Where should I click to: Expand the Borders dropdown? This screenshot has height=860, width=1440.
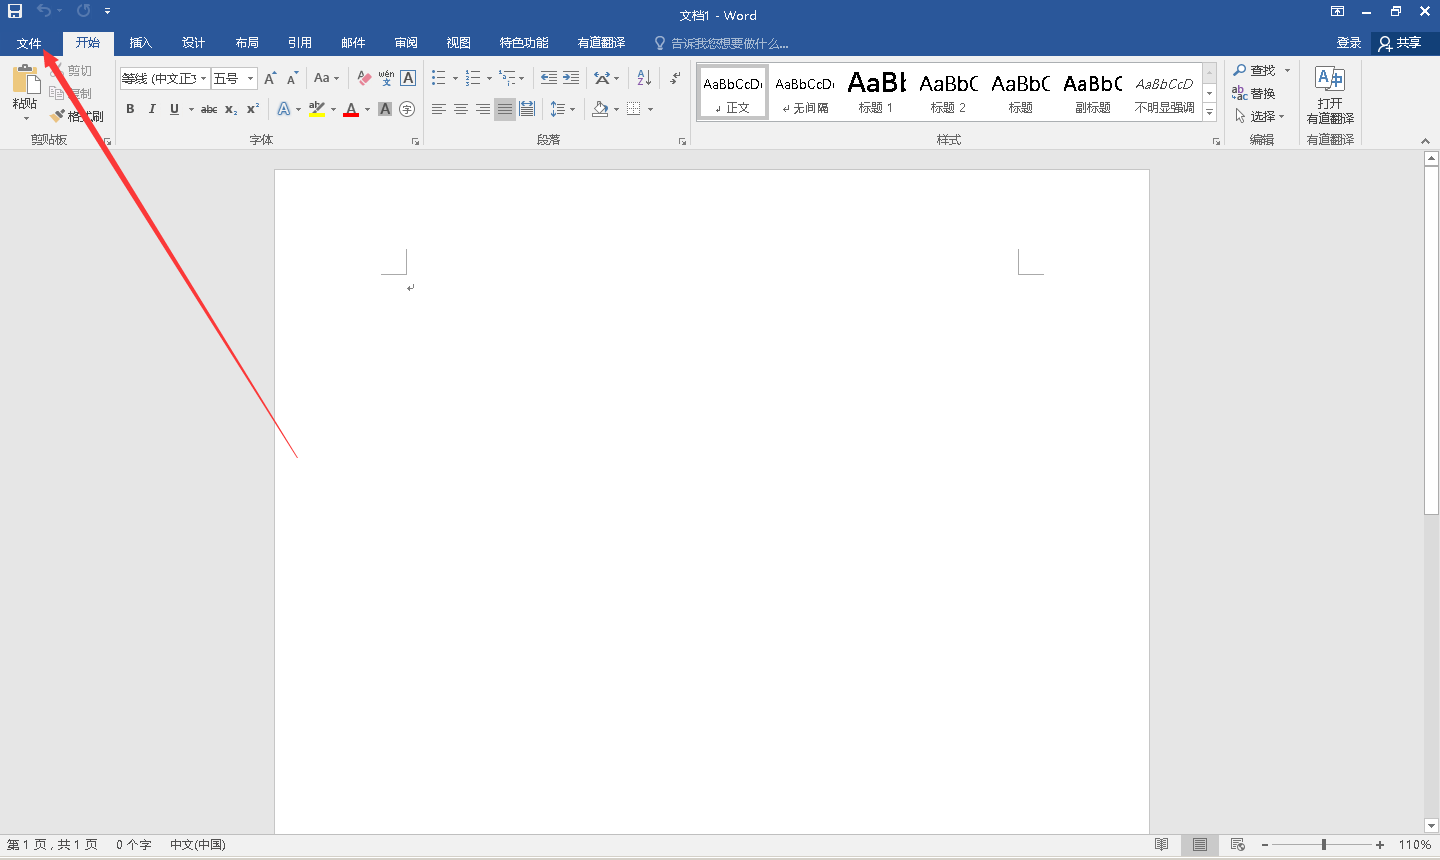650,109
